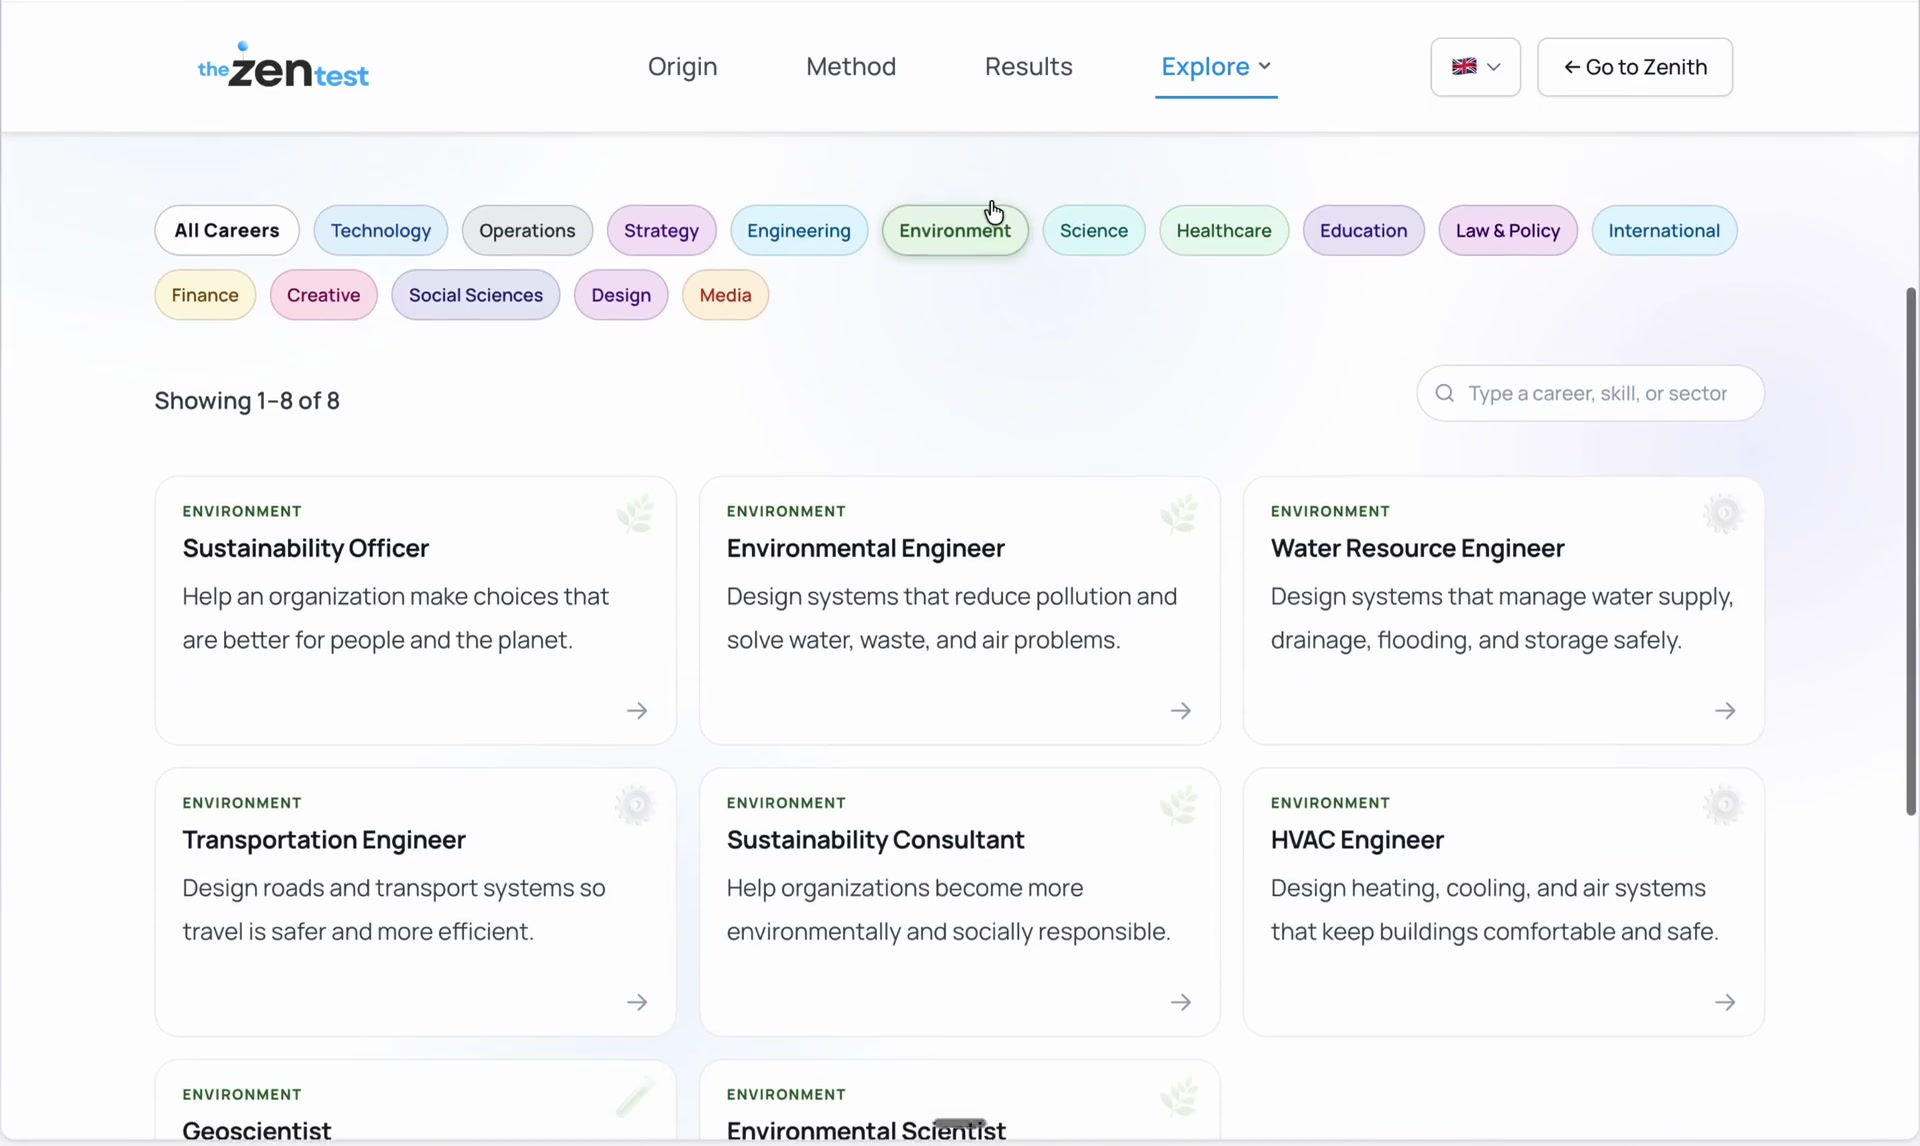Open the Results page
The height and width of the screenshot is (1146, 1920).
(1028, 66)
